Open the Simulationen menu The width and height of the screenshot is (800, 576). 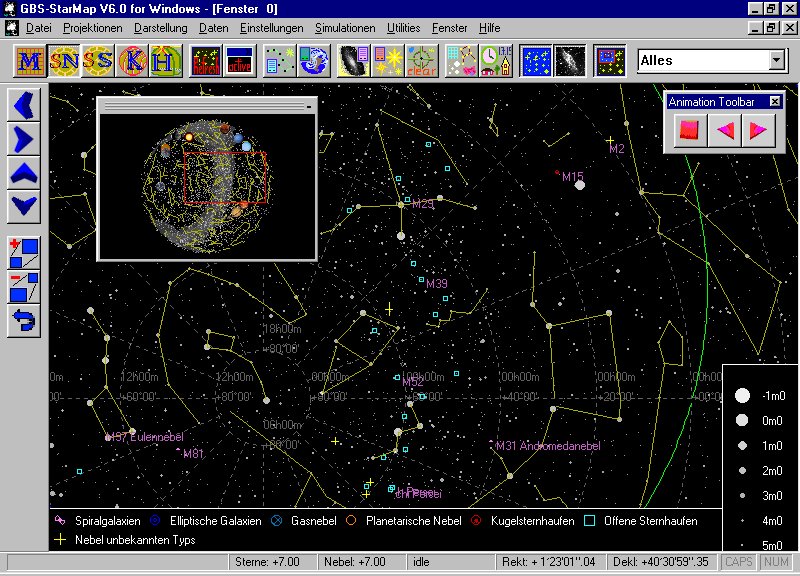(345, 28)
